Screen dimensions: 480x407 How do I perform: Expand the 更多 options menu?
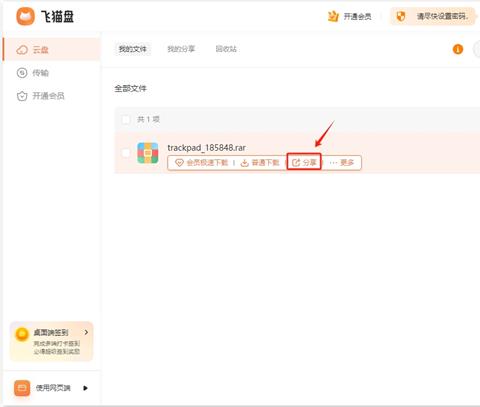[342, 163]
